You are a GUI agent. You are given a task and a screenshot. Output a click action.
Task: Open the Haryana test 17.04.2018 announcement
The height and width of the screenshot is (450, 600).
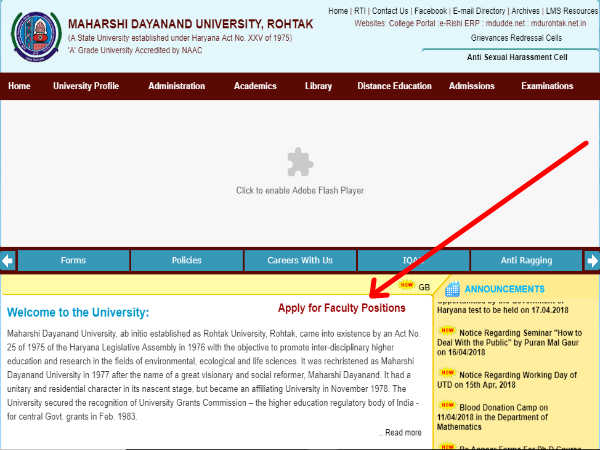[x=502, y=308]
